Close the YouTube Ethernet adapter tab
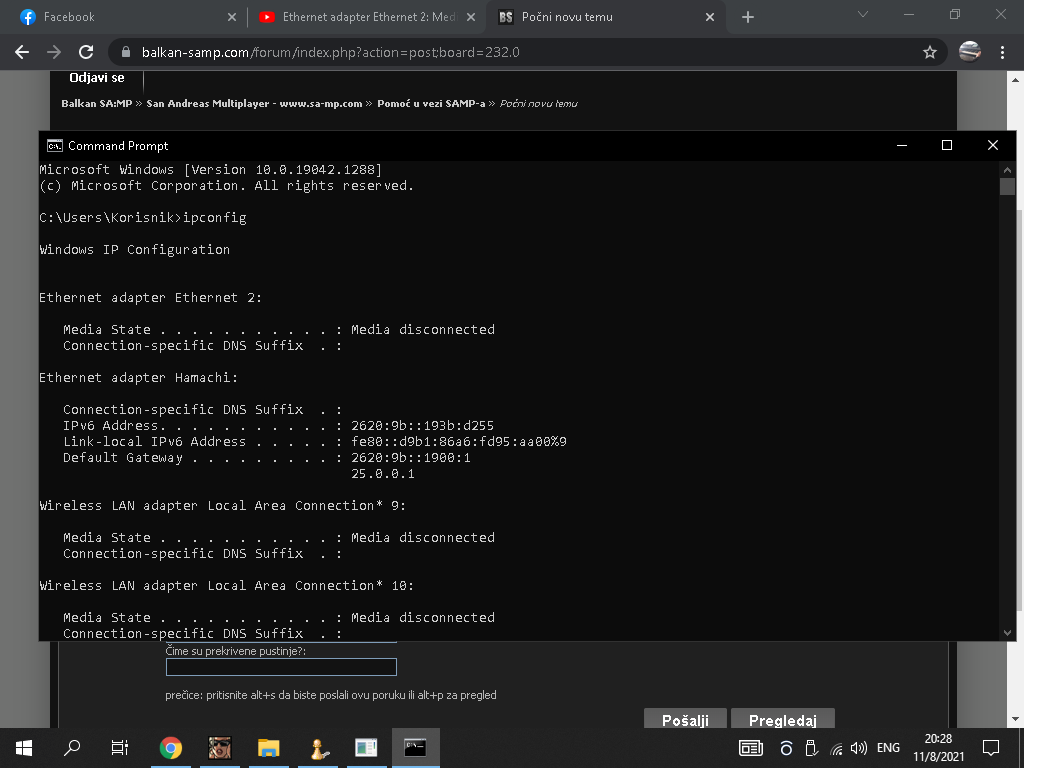This screenshot has height=768, width=1050. tap(471, 17)
